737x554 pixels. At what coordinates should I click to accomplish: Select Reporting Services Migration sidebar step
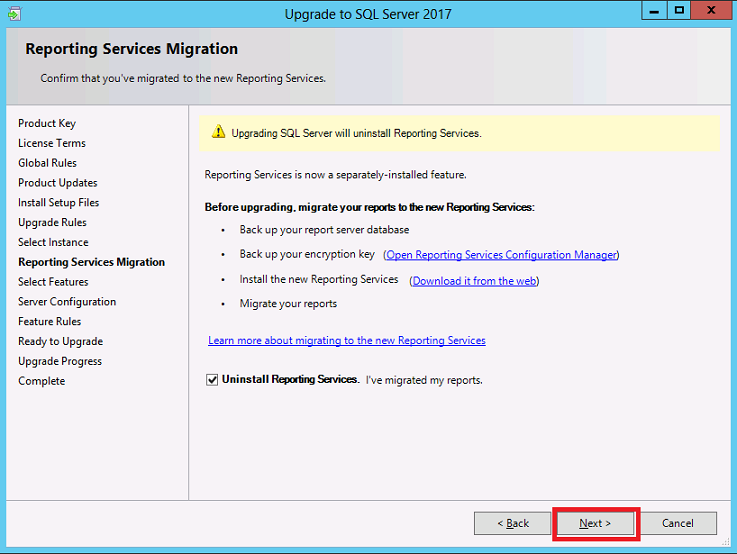tap(92, 262)
